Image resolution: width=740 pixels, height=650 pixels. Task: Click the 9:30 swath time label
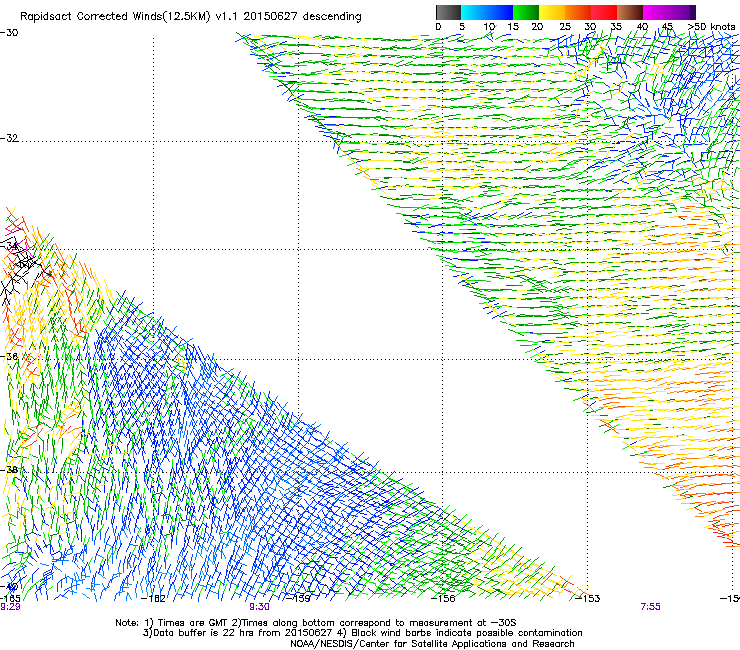[260, 607]
